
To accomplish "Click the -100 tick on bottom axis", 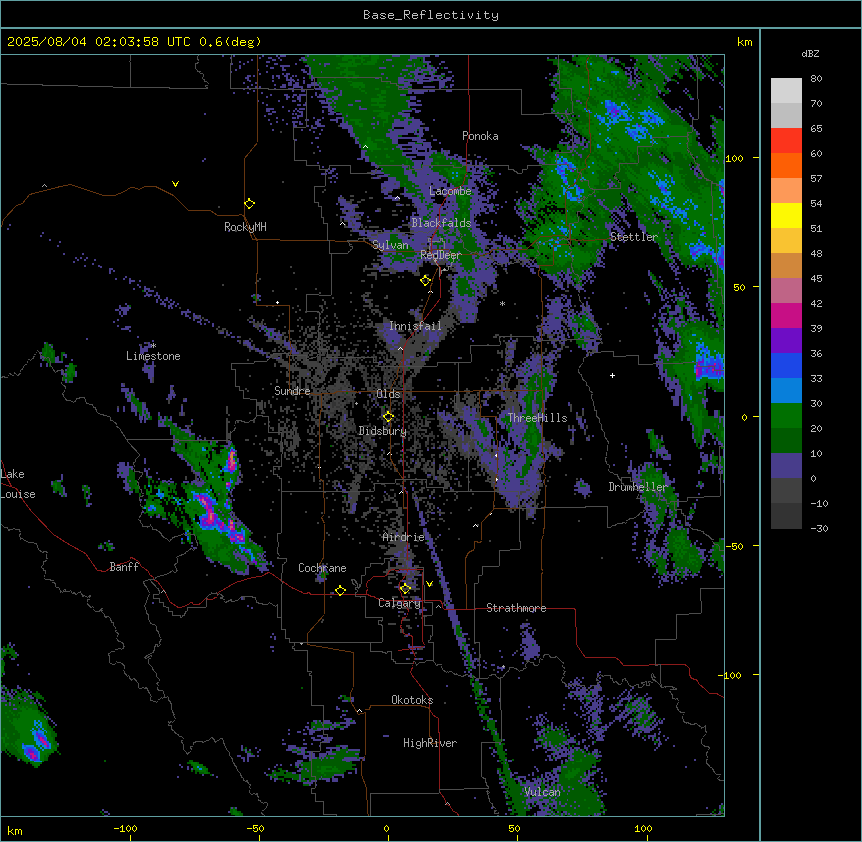I will coord(125,828).
